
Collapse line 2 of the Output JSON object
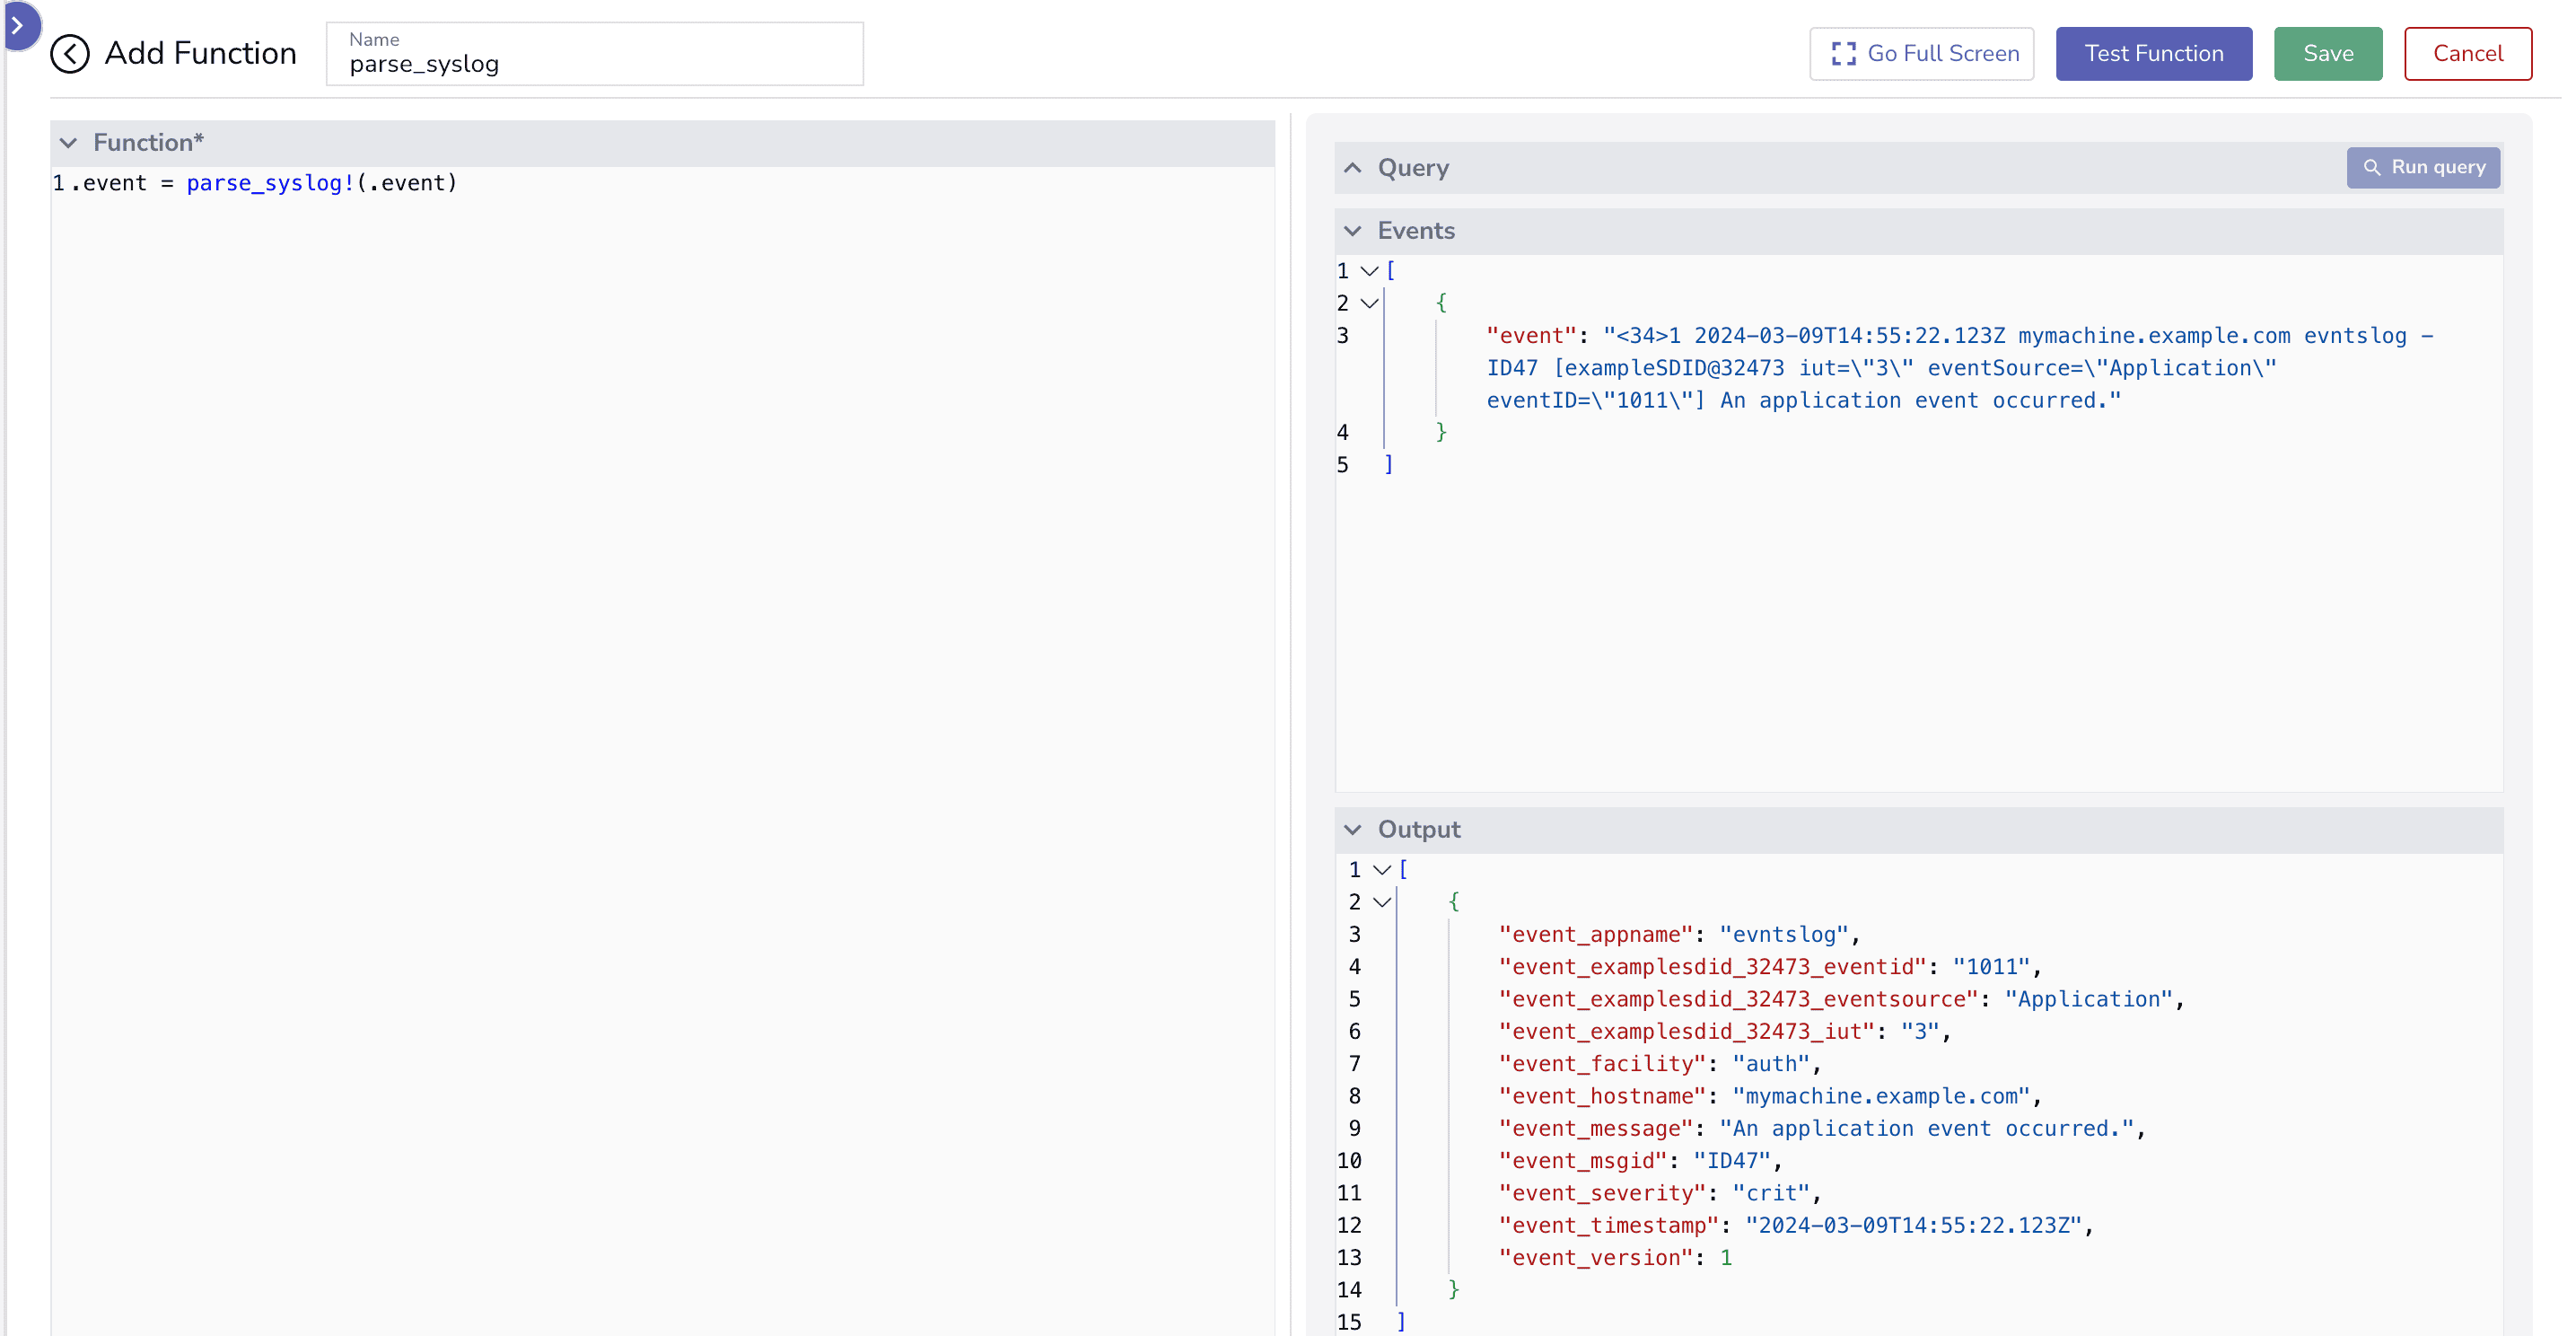1383,901
